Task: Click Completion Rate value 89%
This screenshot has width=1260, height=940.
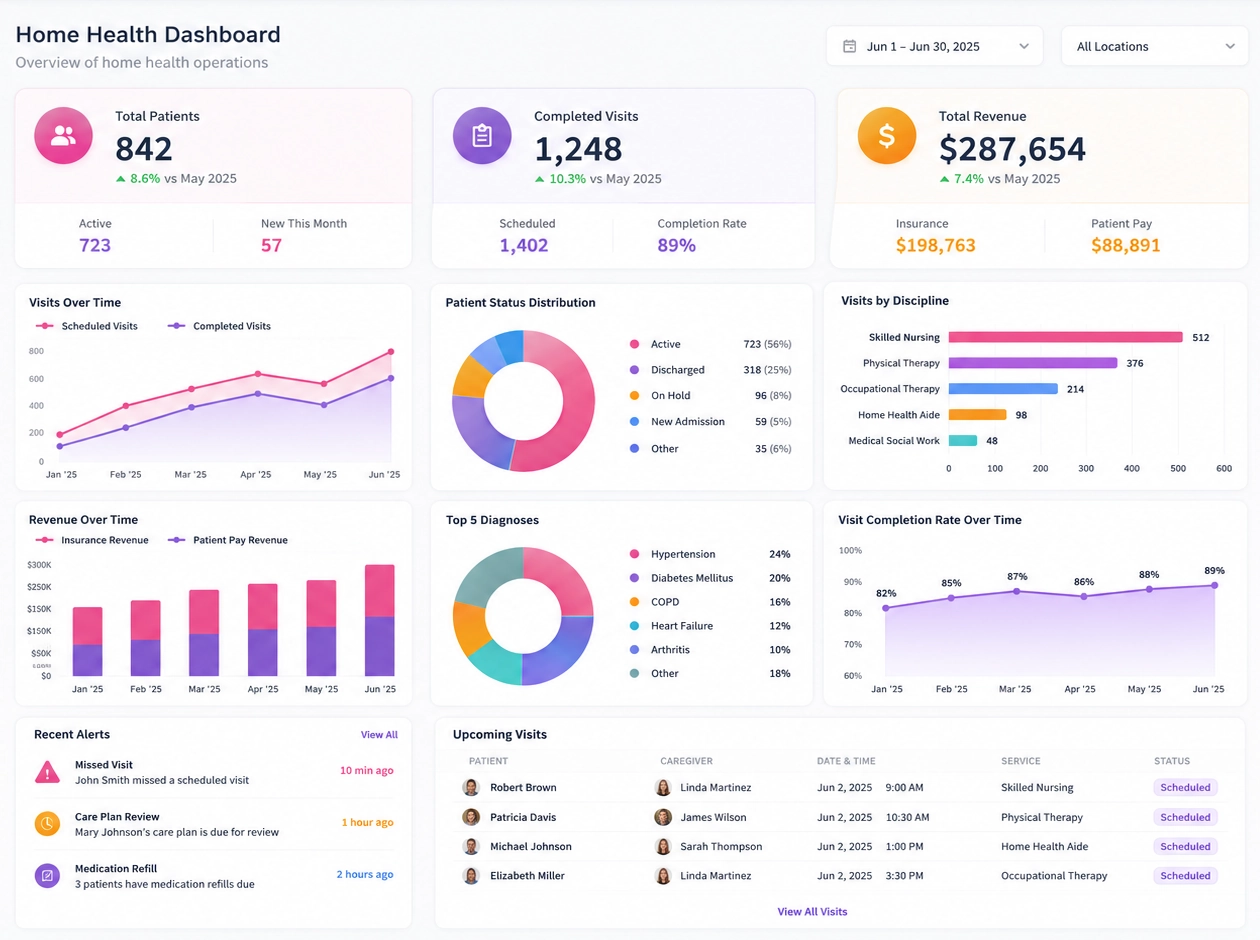Action: pyautogui.click(x=676, y=245)
